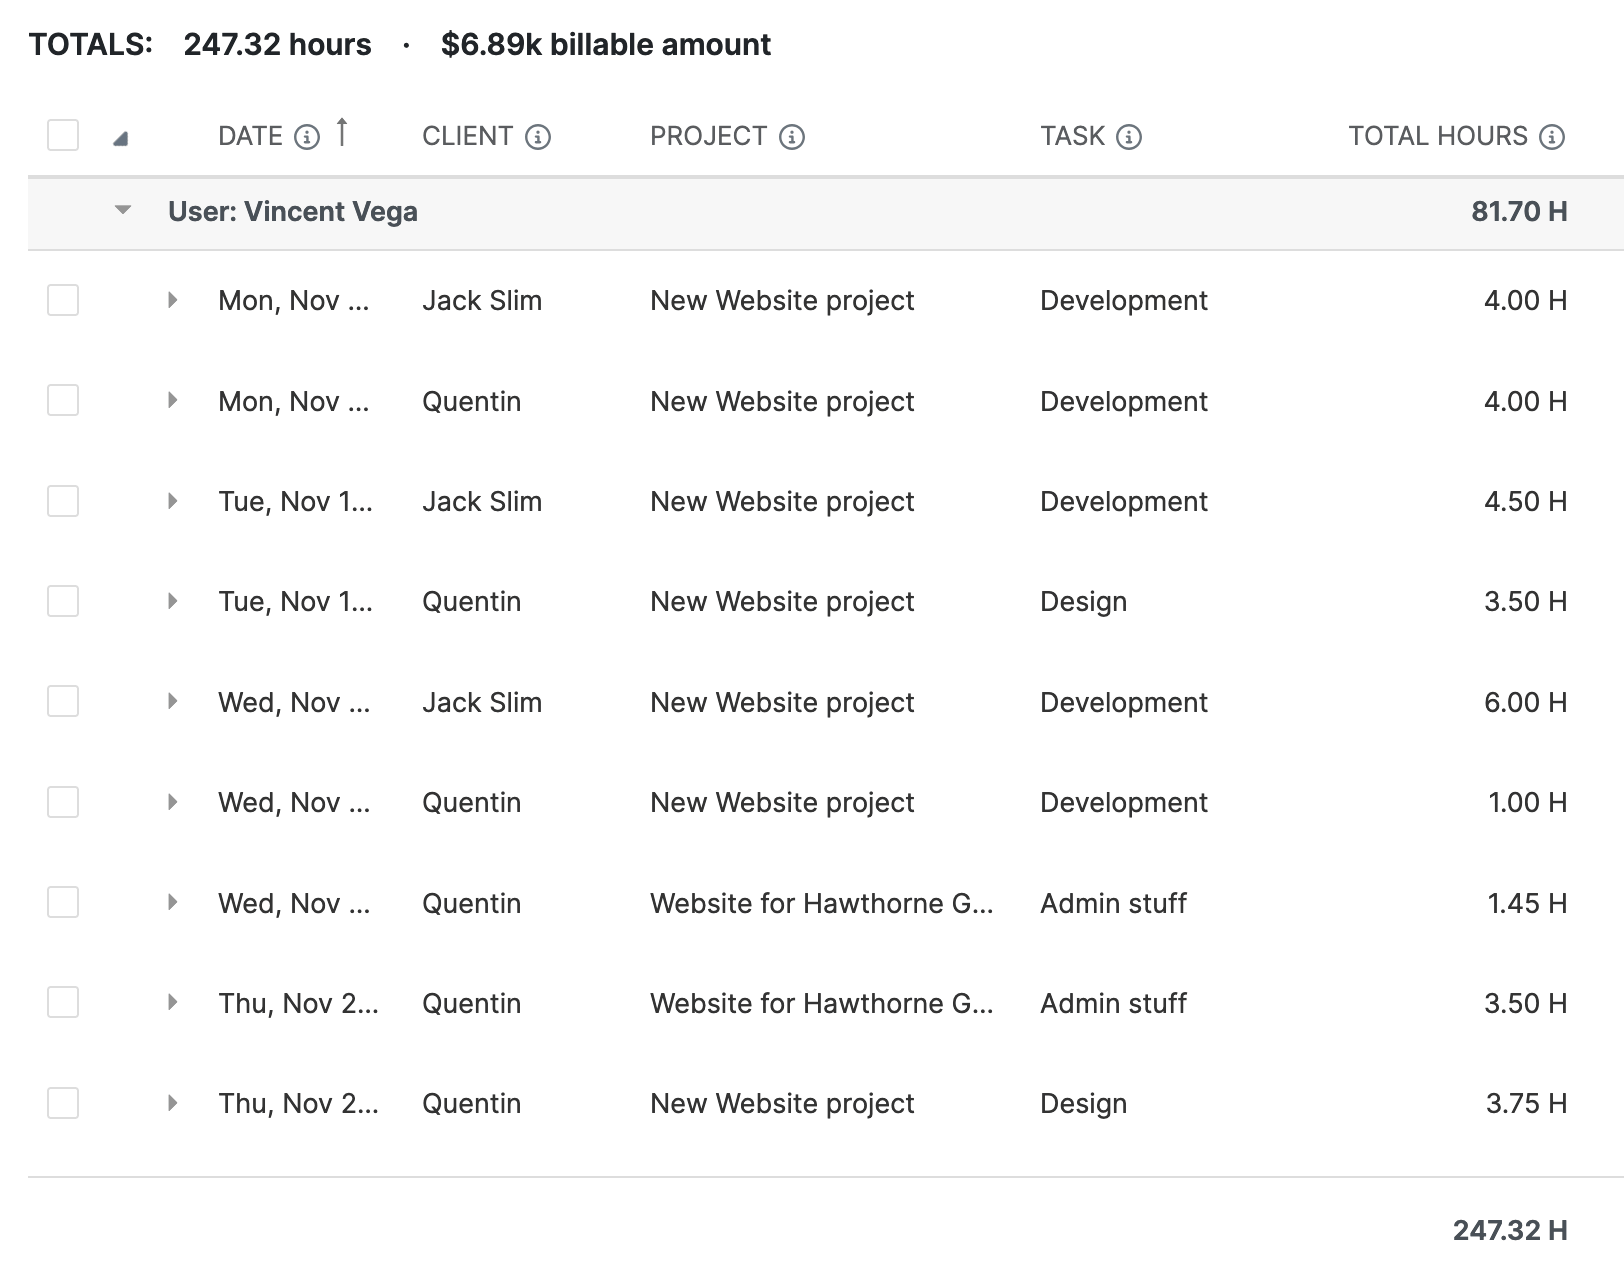Click the ascending sort arrow on DATE column
The width and height of the screenshot is (1624, 1282).
pyautogui.click(x=343, y=131)
